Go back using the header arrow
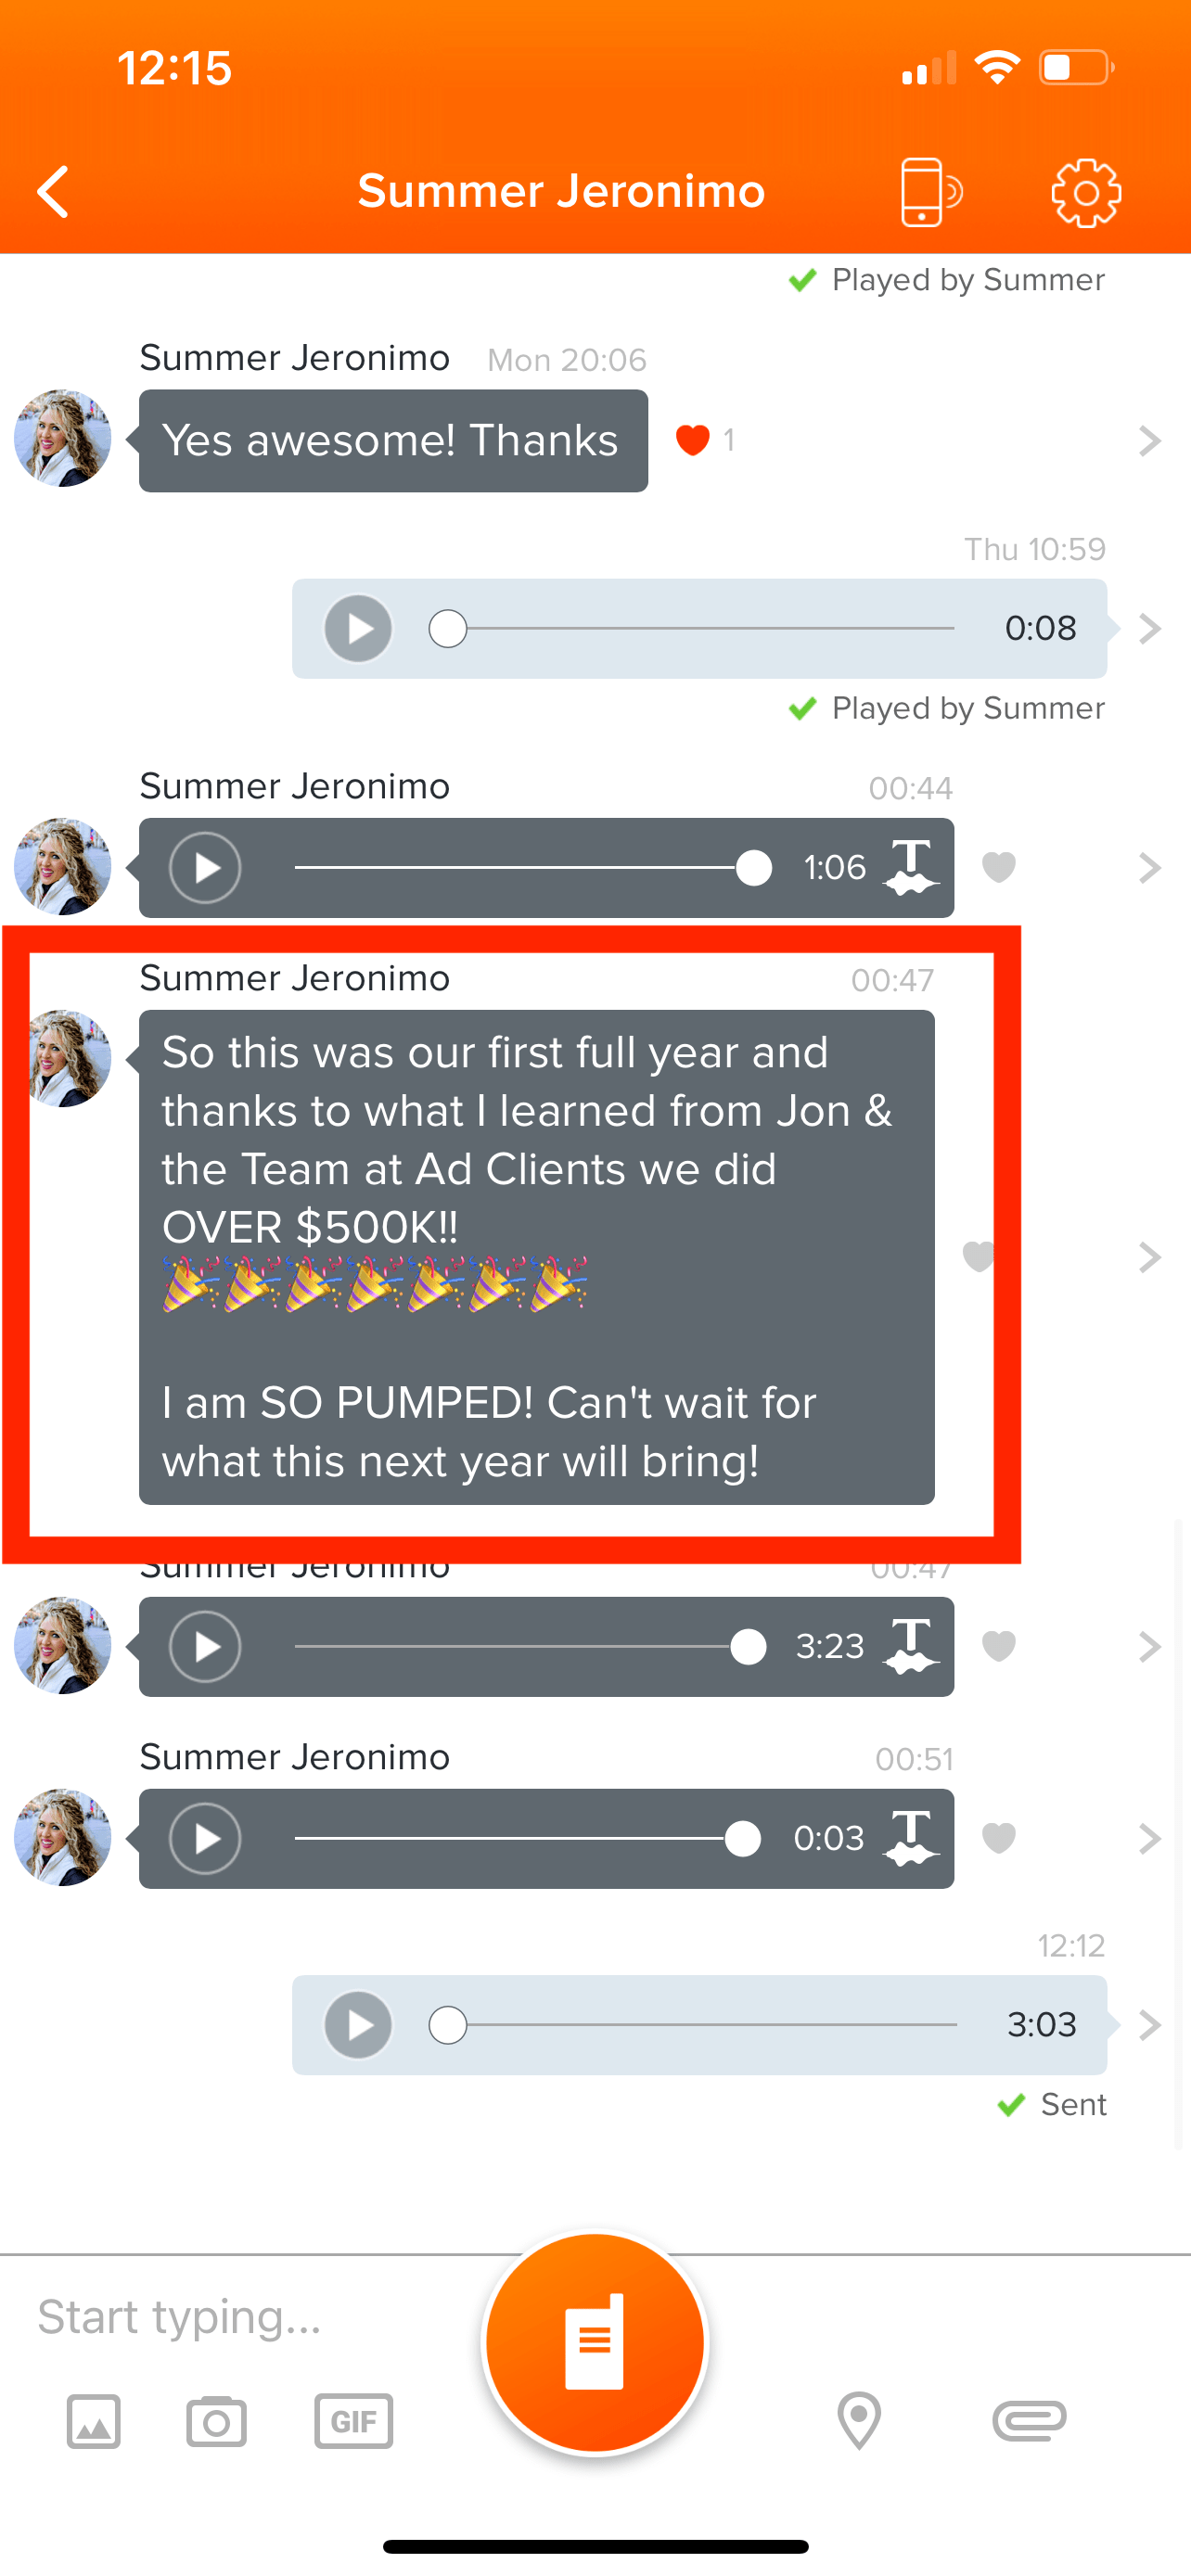Screen dimensions: 1191x2576 53,191
